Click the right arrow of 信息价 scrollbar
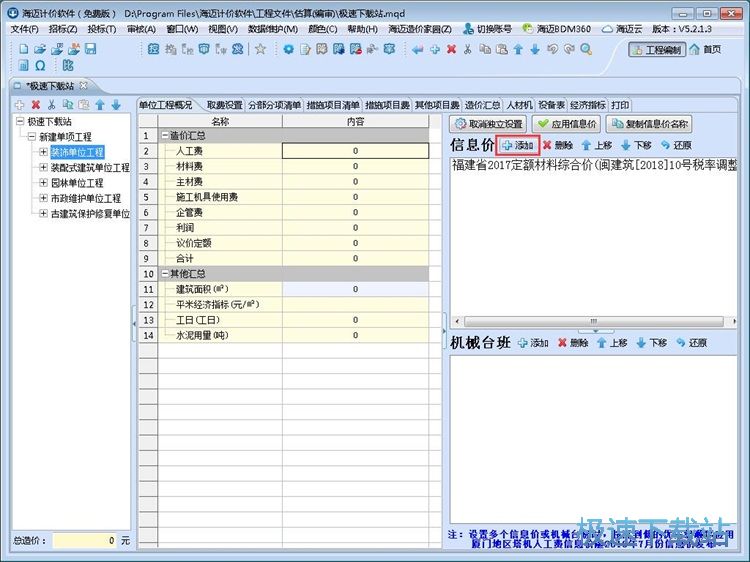The image size is (750, 562). [x=734, y=321]
